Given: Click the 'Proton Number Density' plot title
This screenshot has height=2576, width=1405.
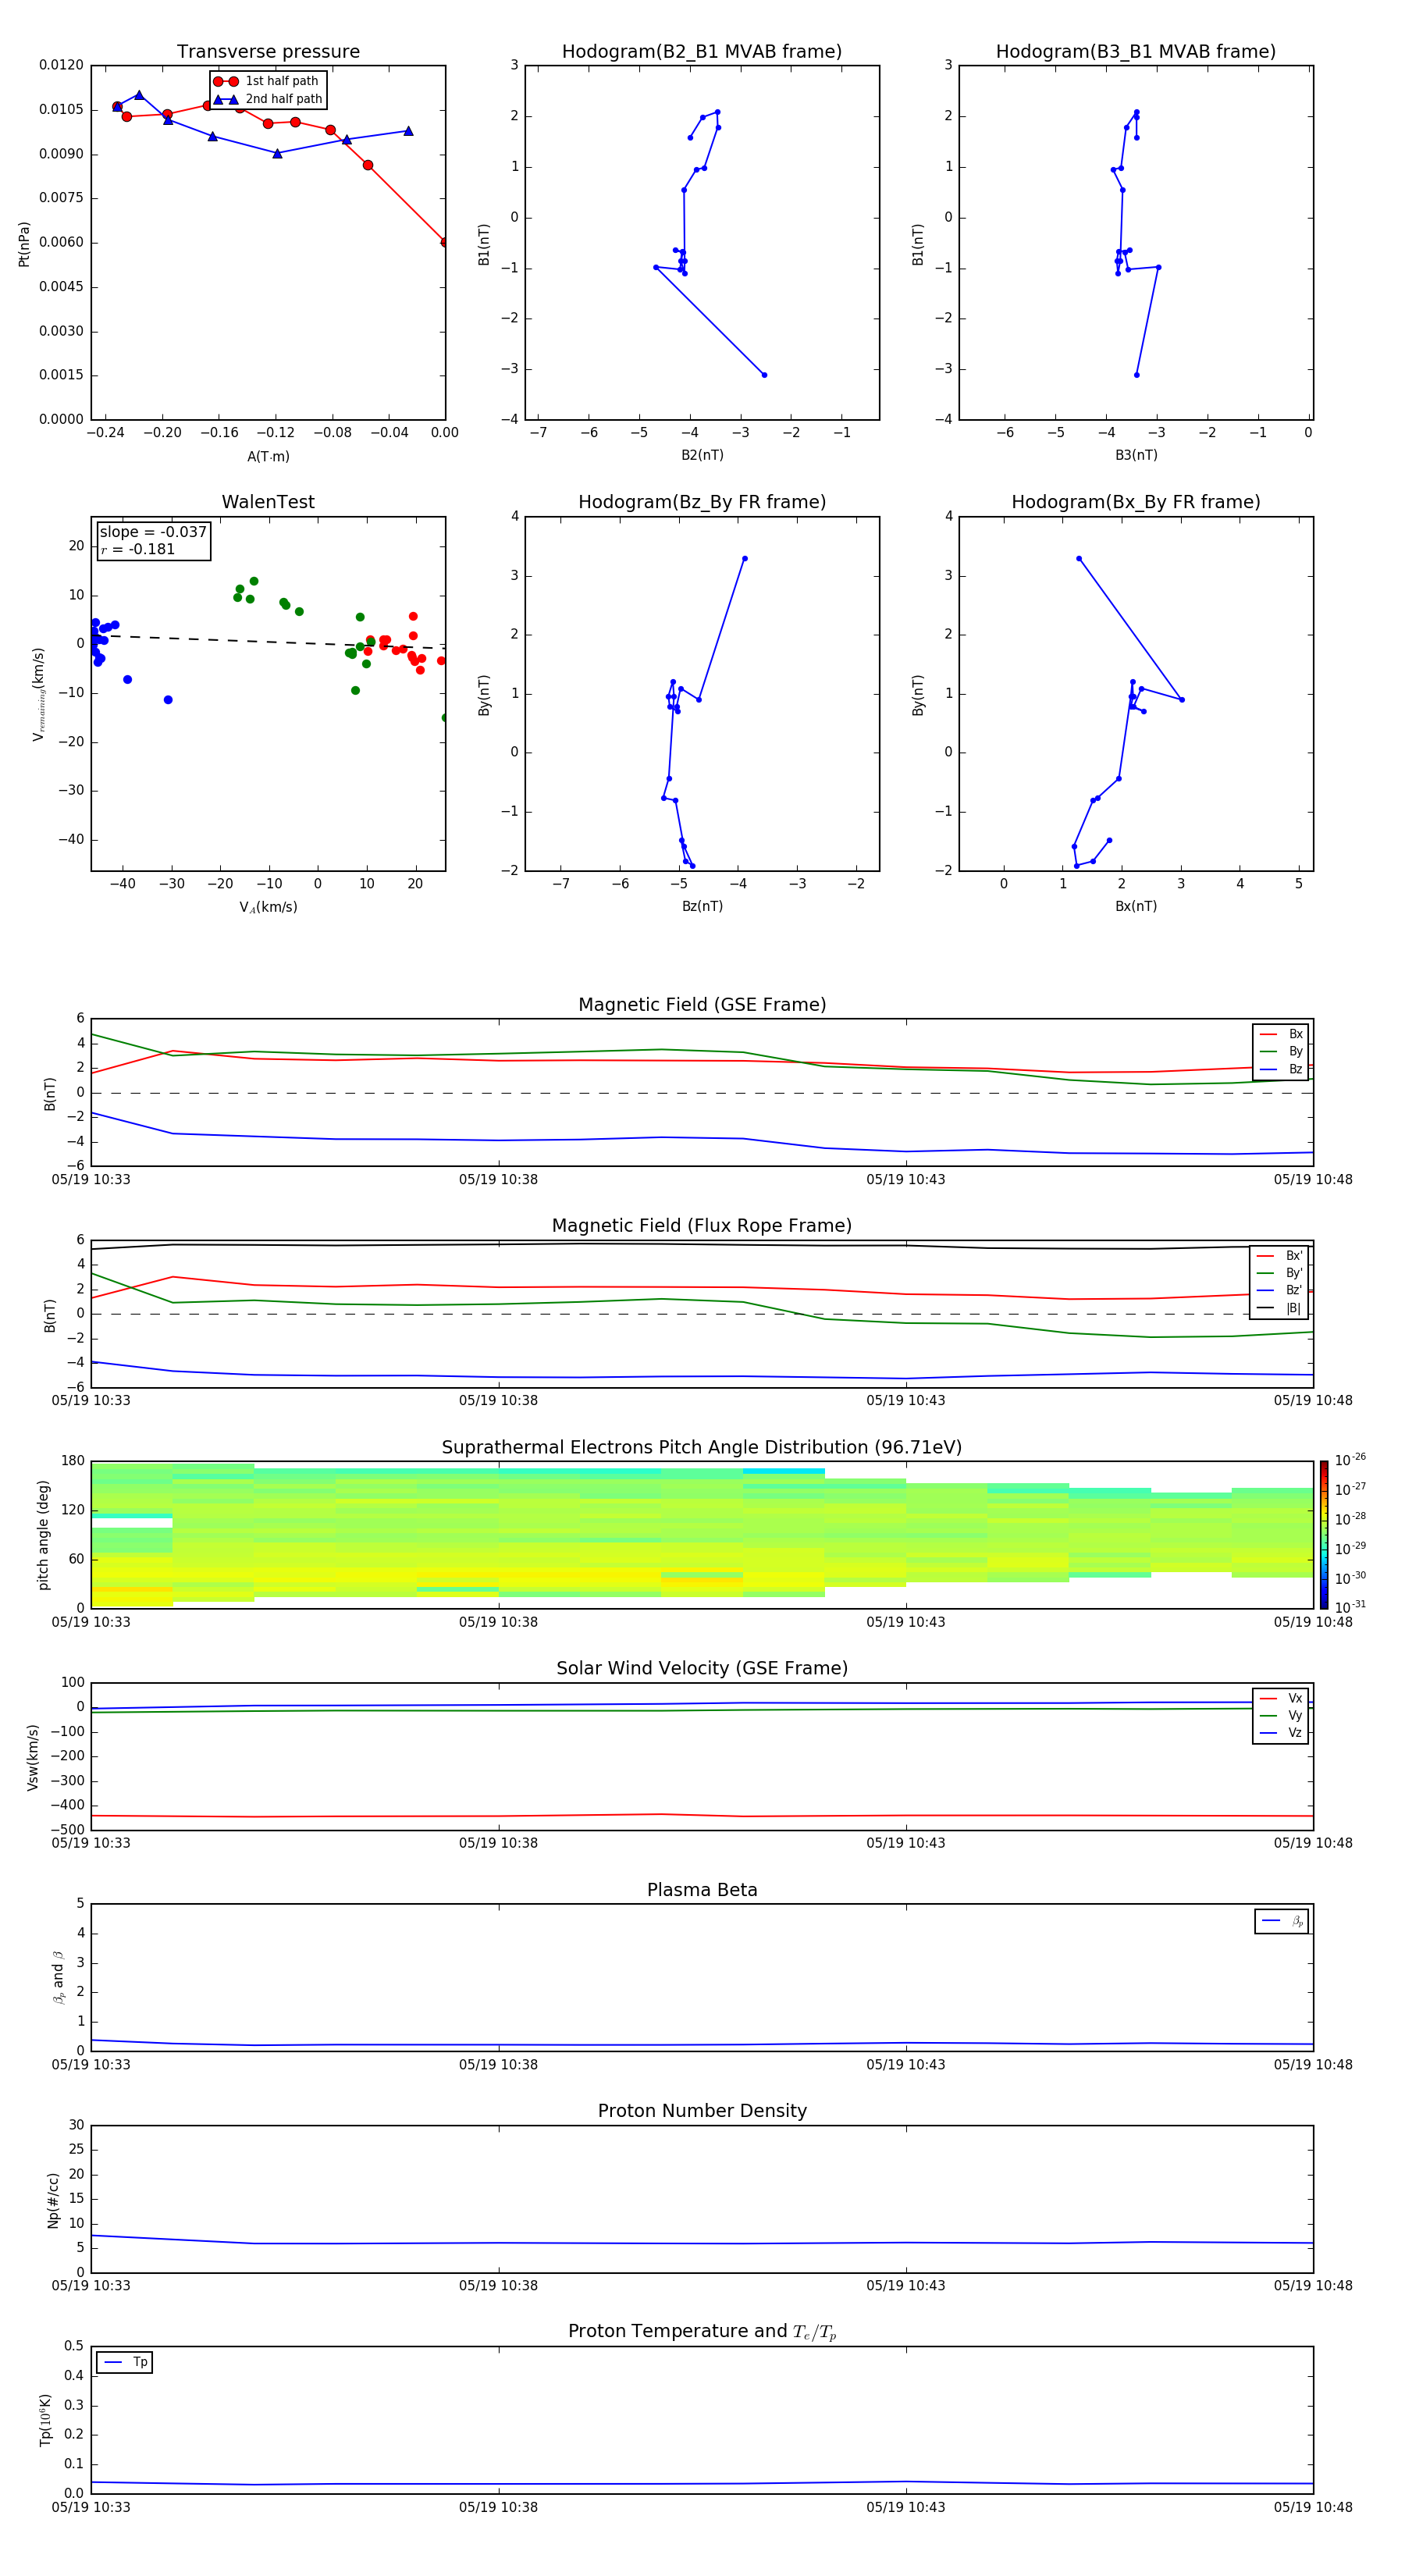Looking at the screenshot, I should click(x=702, y=2111).
